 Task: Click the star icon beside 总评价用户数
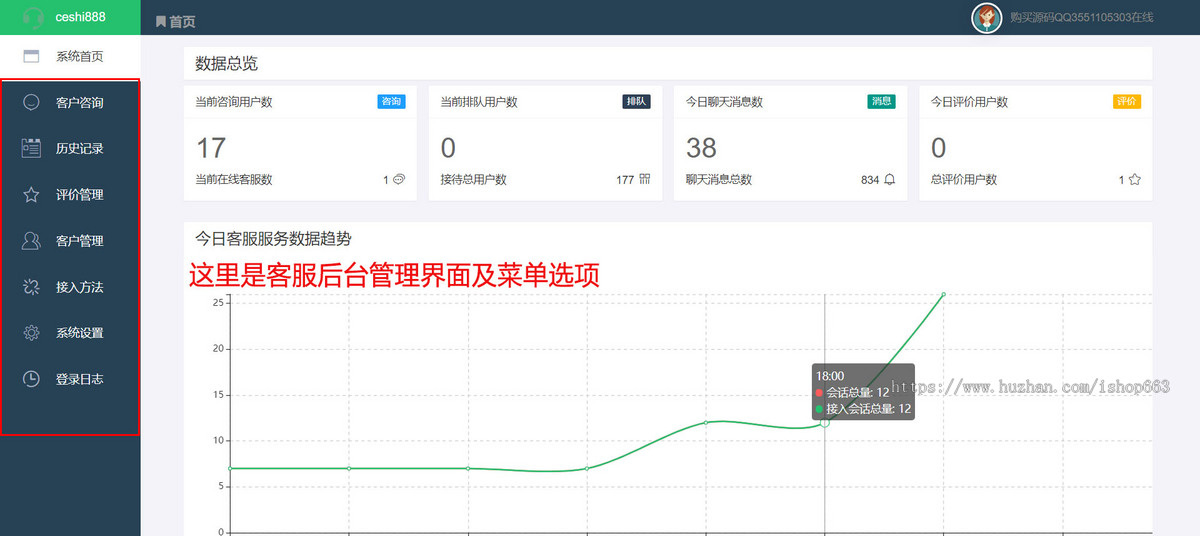pos(1135,180)
